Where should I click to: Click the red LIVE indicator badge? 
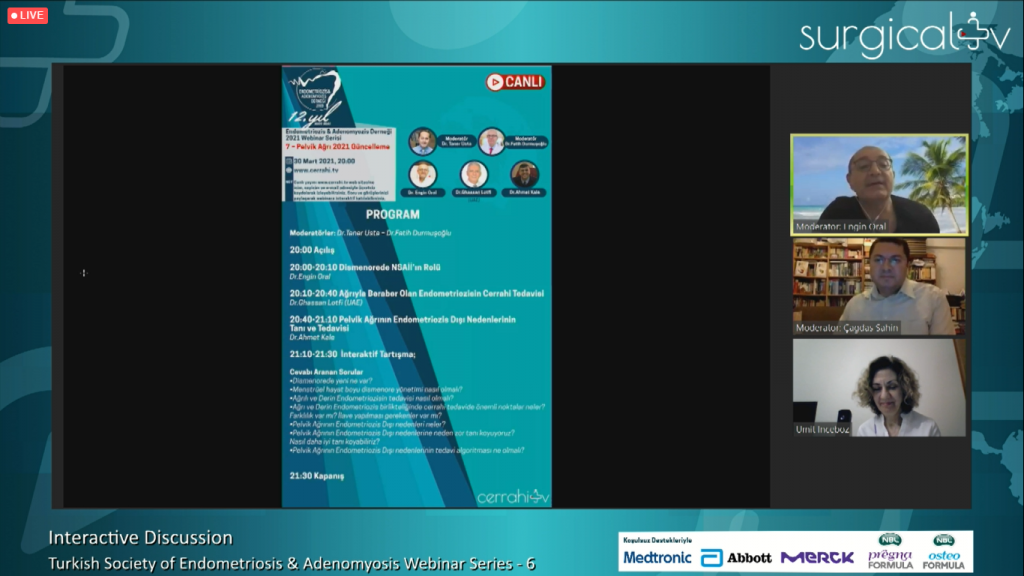point(27,15)
